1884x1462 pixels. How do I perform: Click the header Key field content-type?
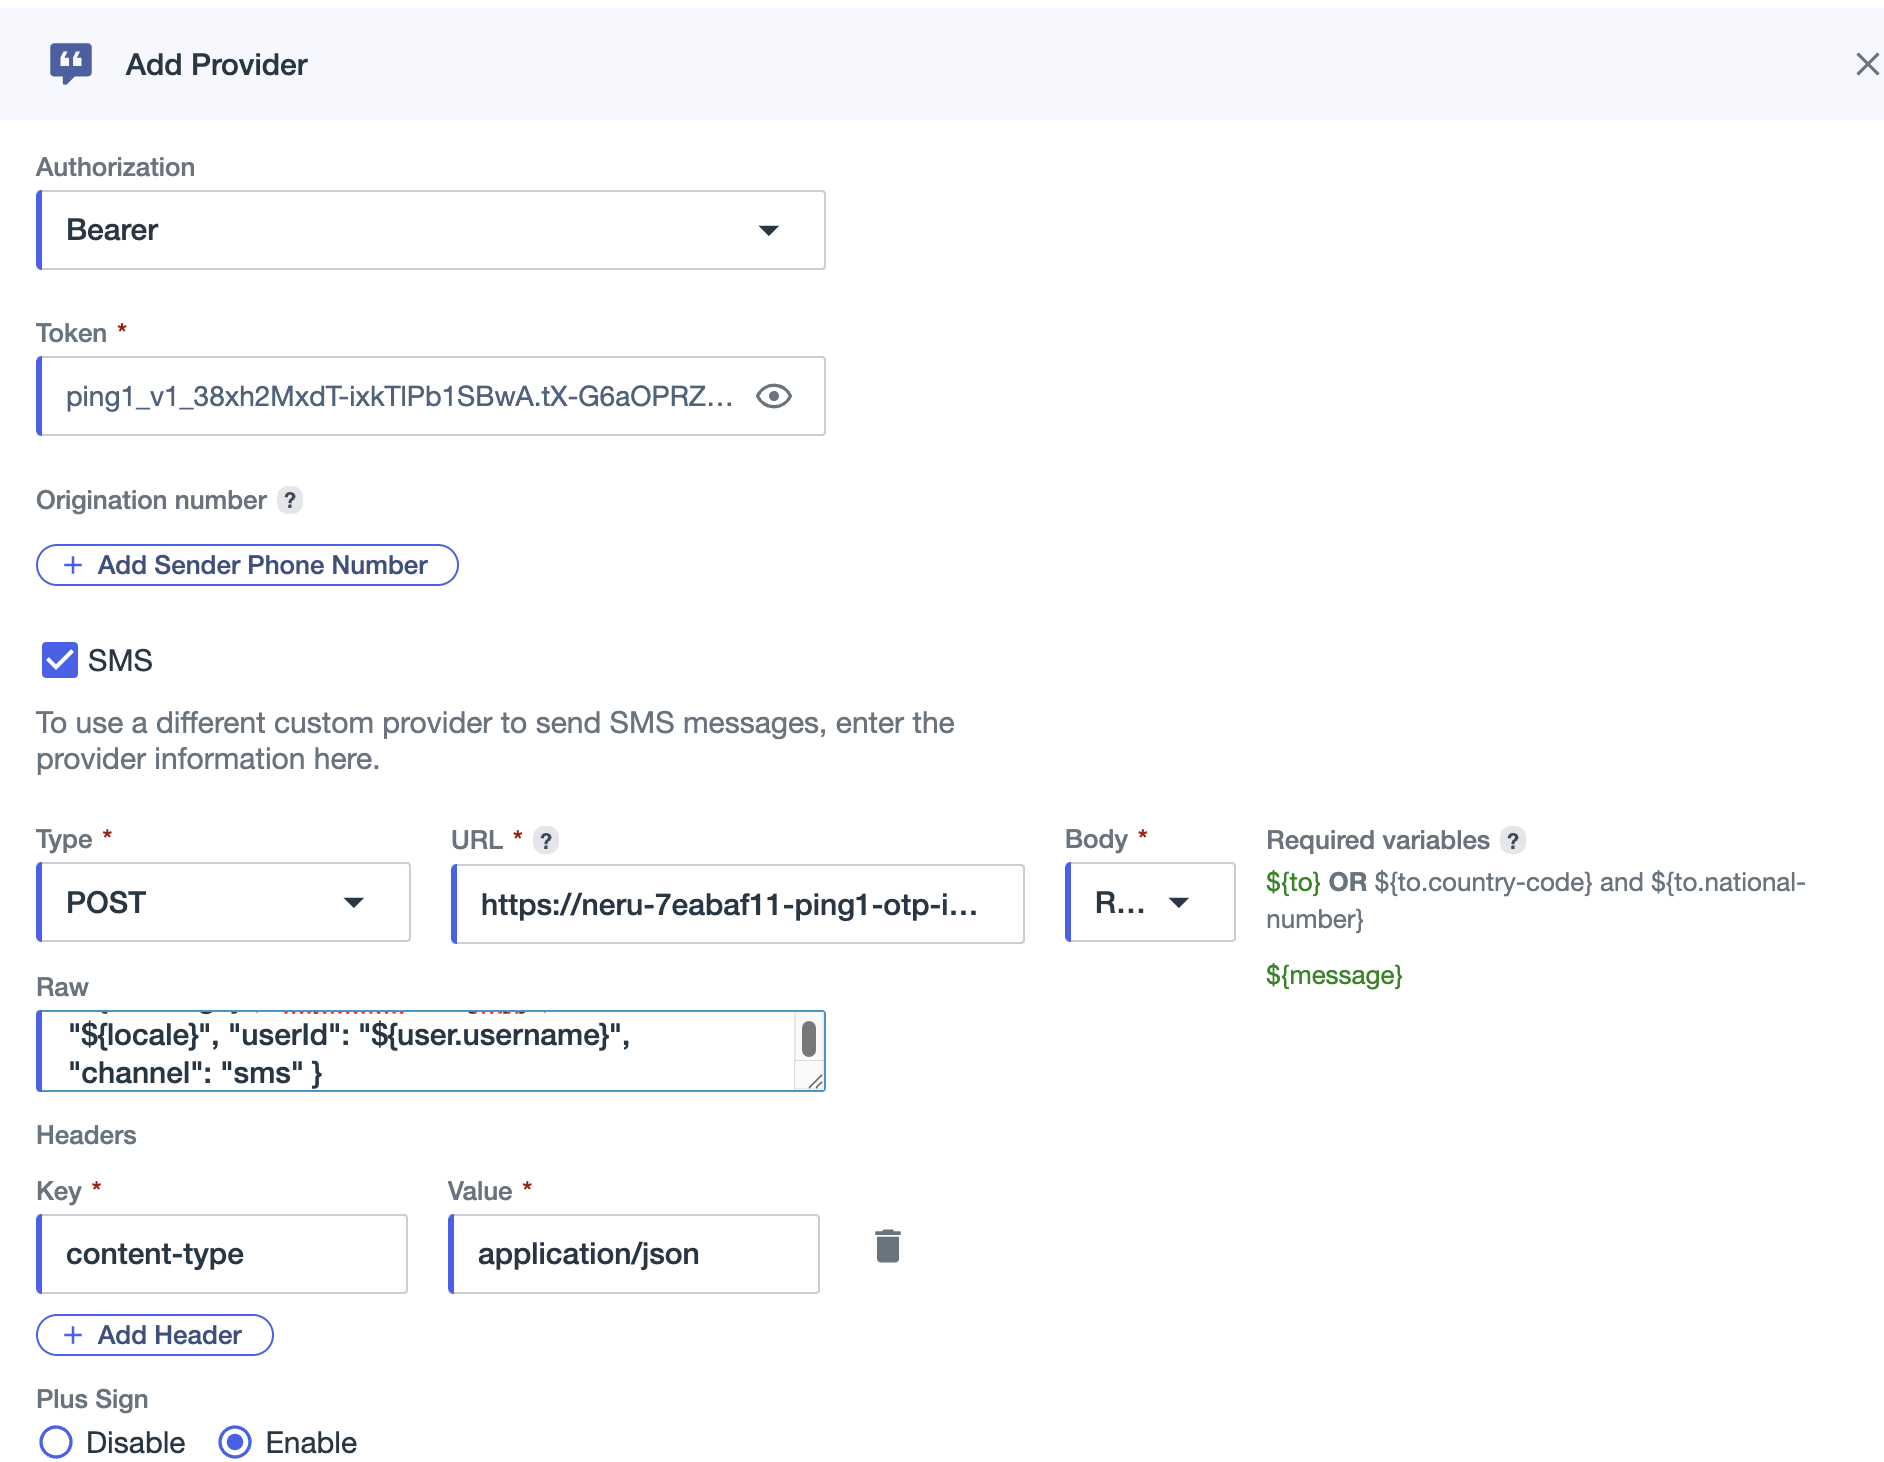coord(222,1254)
